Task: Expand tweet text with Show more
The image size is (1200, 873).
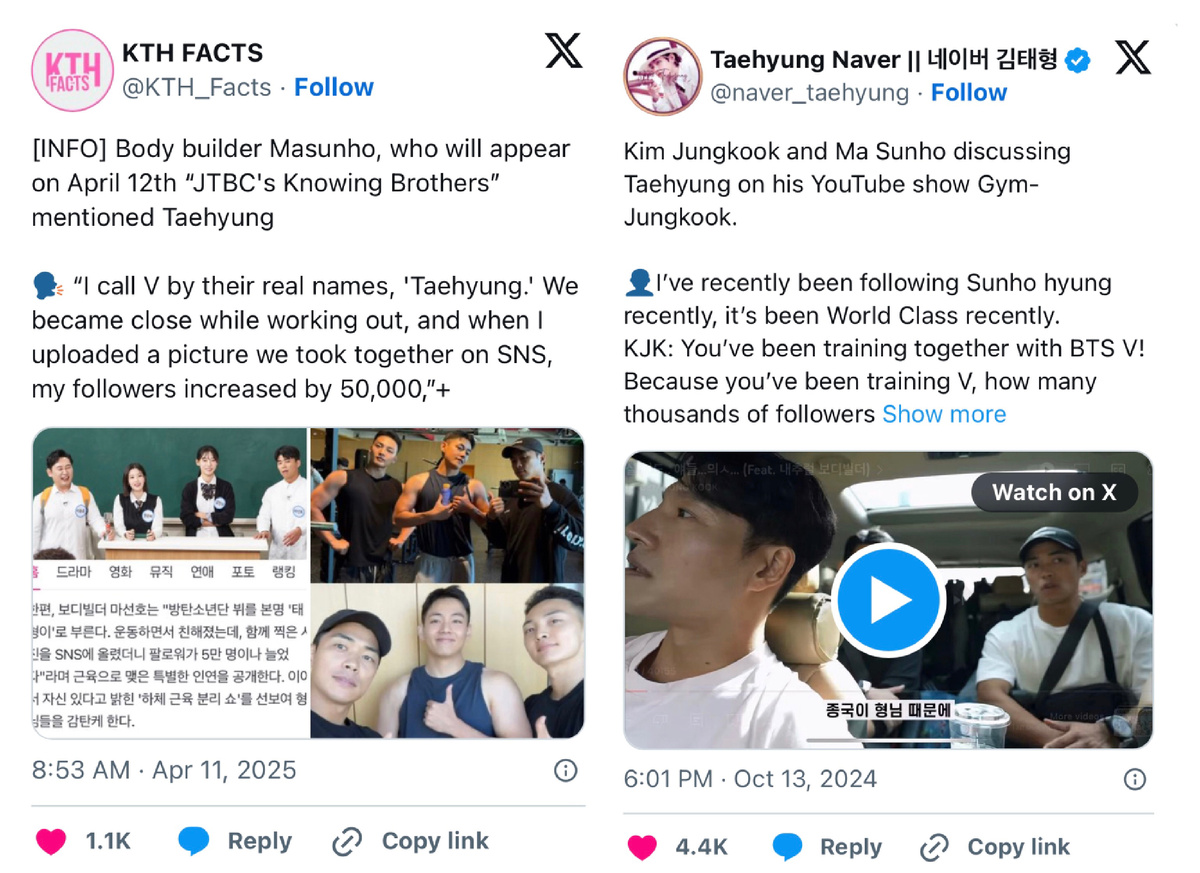Action: pyautogui.click(x=944, y=414)
